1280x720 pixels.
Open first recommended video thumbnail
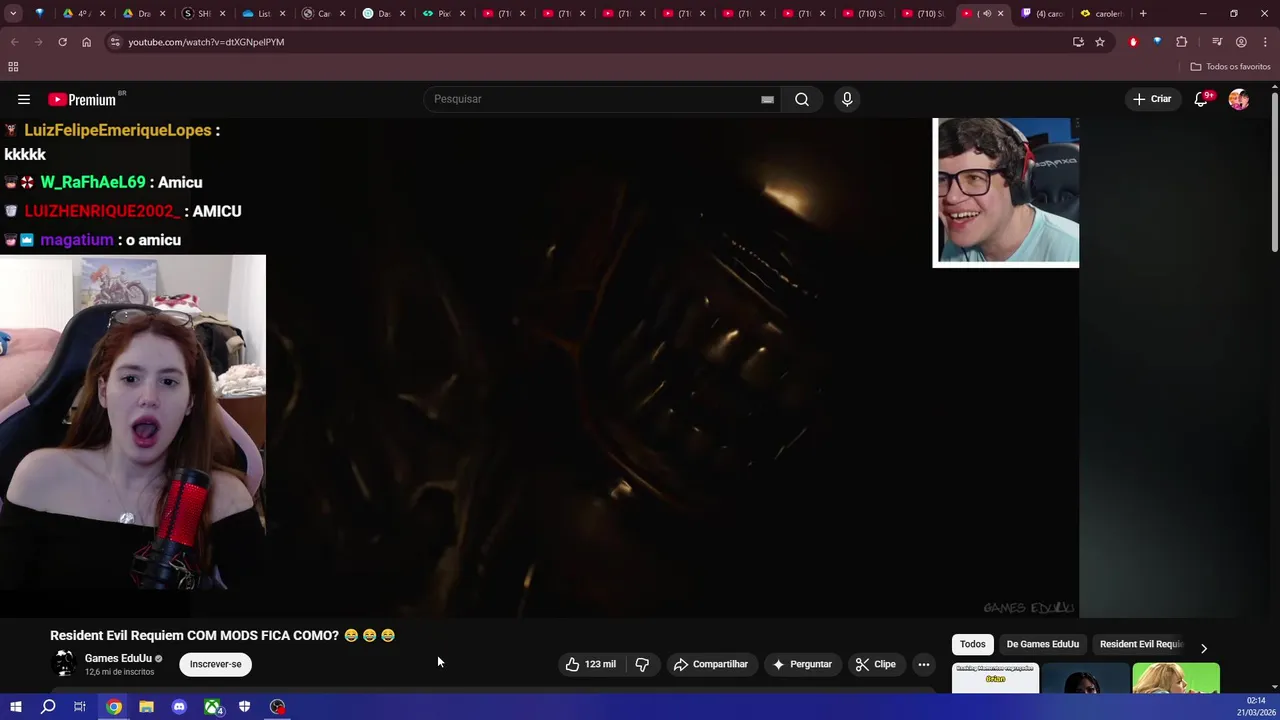pyautogui.click(x=995, y=678)
